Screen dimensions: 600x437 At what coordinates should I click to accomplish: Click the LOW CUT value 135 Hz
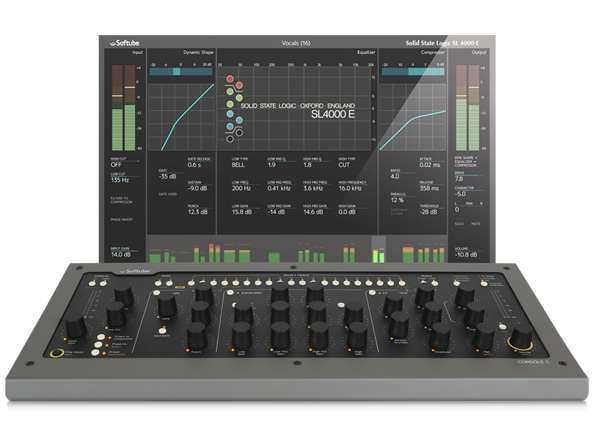point(120,180)
